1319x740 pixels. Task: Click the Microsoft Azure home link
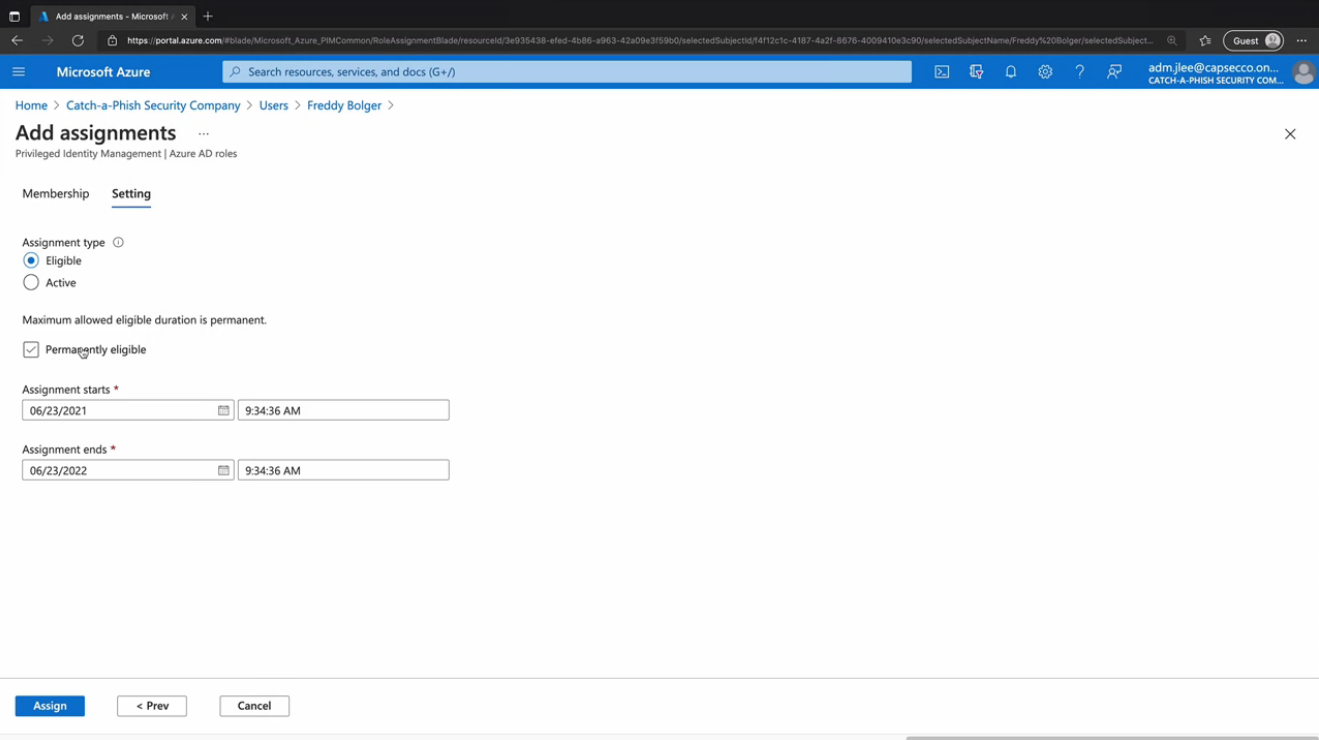point(103,72)
